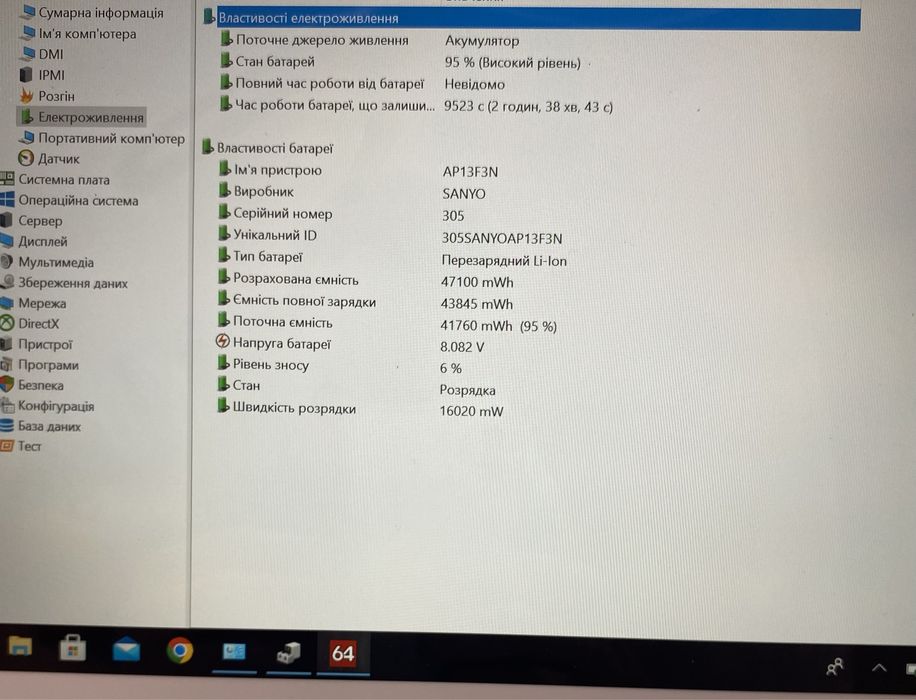Select the Тип батареї row label
This screenshot has height=700, width=916.
click(268, 257)
